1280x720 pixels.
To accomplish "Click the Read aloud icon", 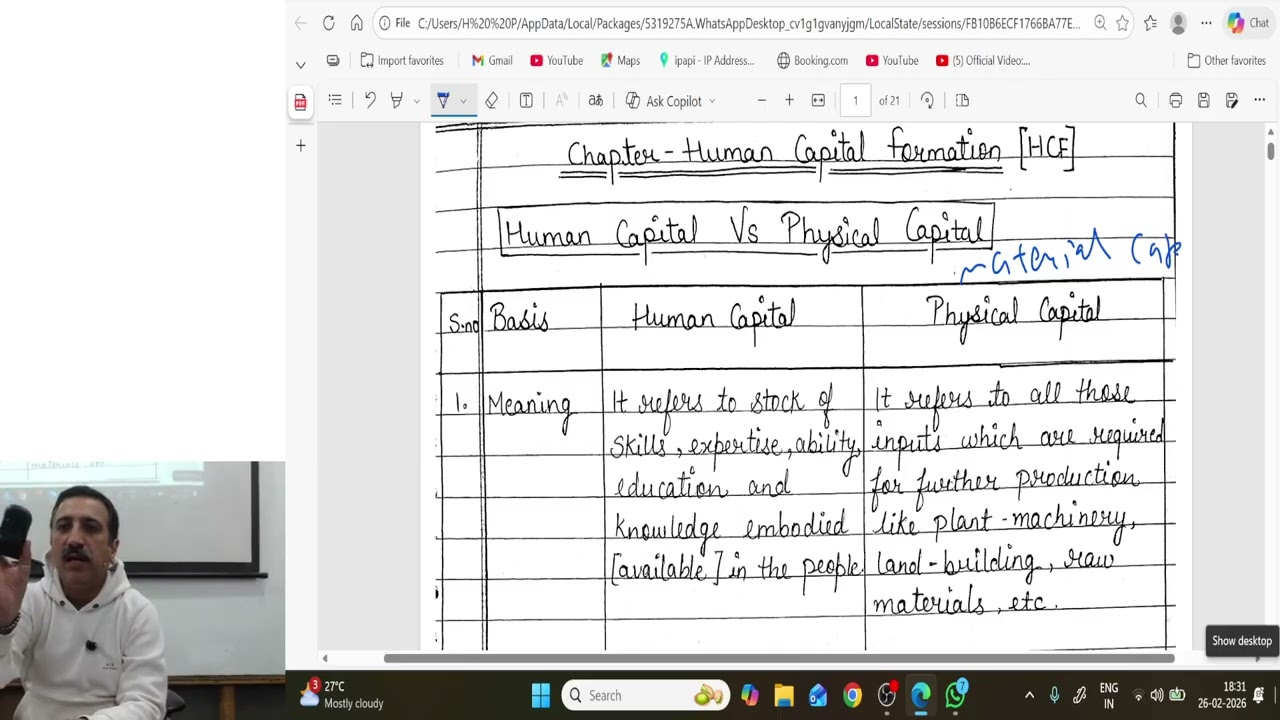I will point(561,100).
